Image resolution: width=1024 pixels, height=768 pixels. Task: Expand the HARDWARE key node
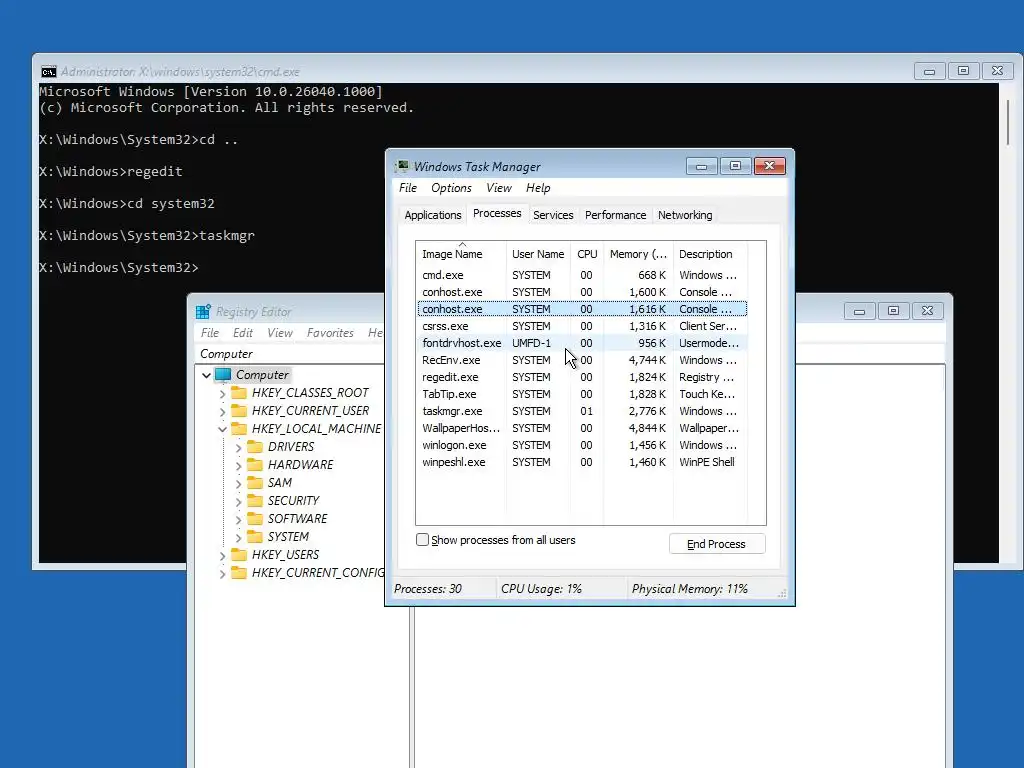238,465
